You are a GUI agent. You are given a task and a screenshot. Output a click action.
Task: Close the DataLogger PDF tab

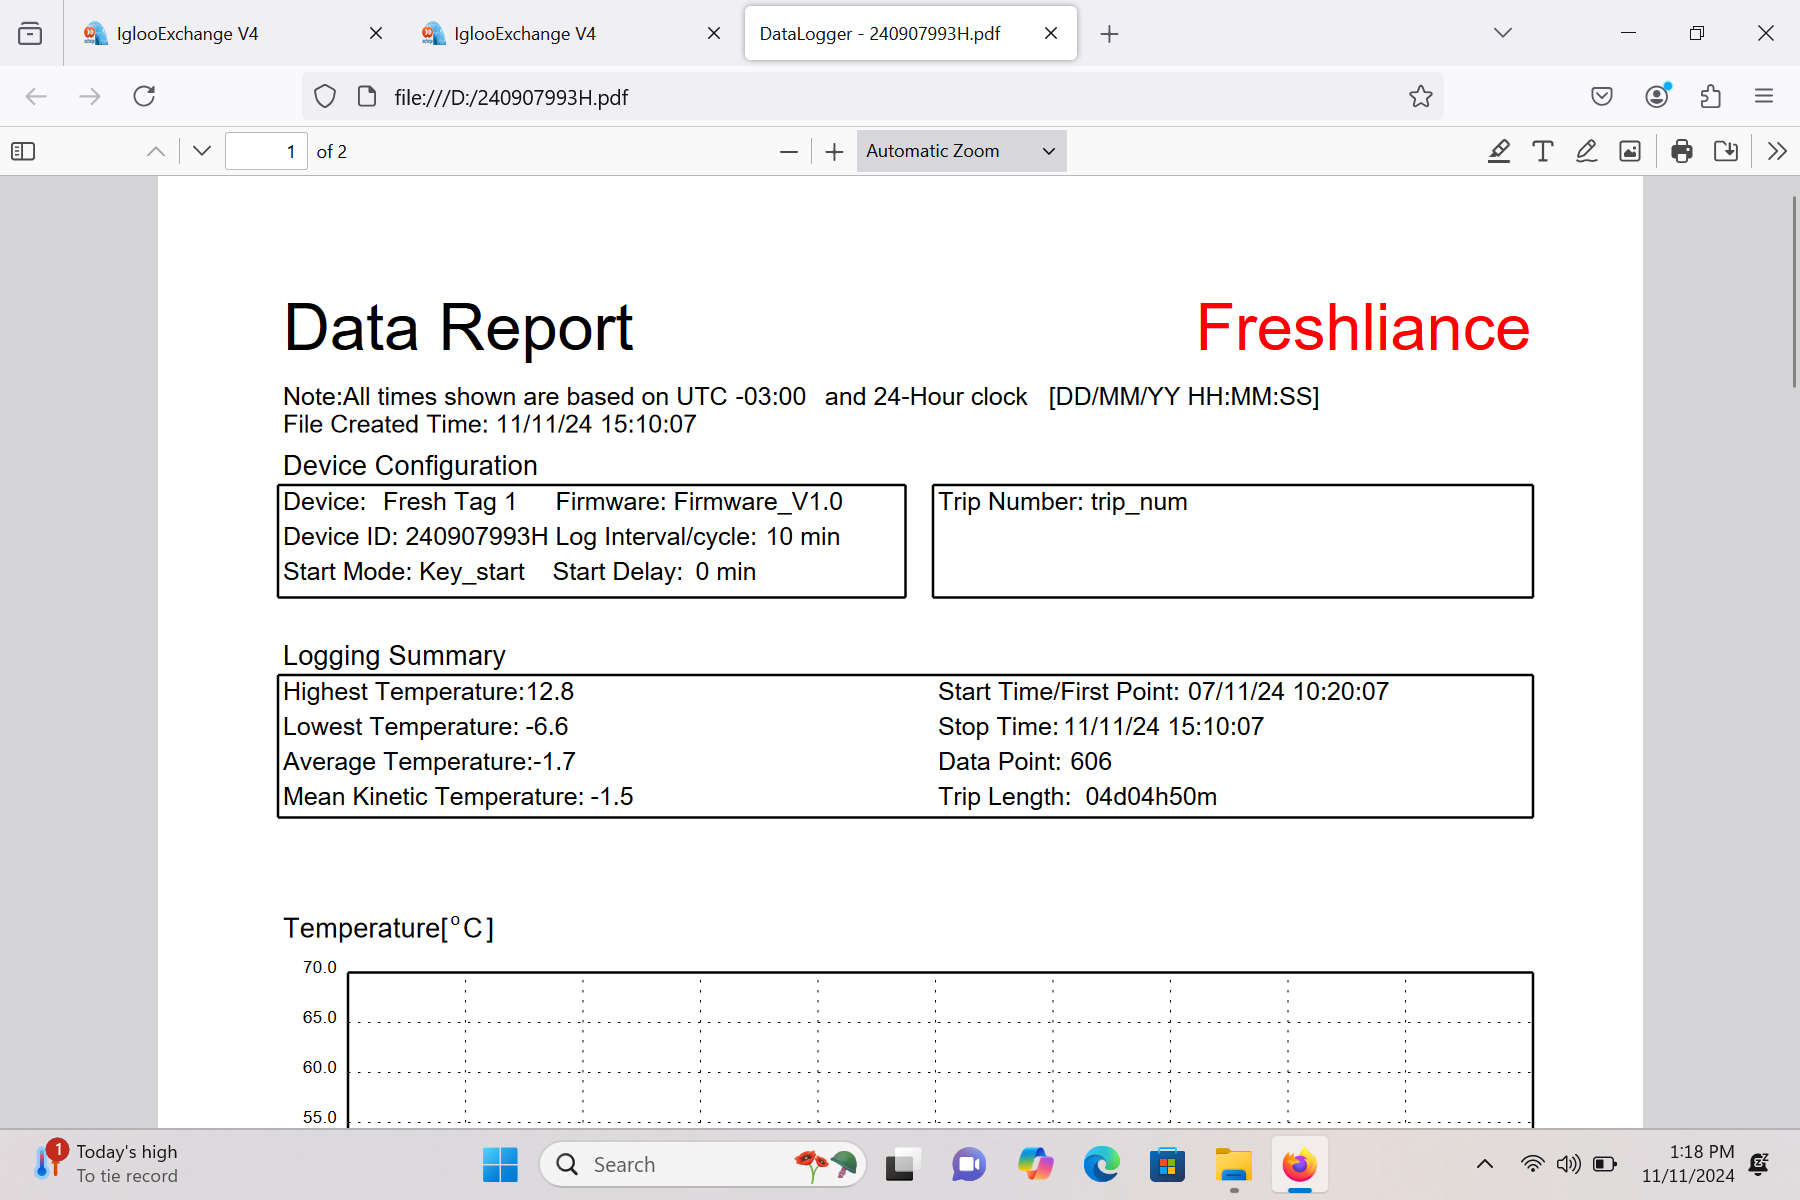pos(1051,33)
